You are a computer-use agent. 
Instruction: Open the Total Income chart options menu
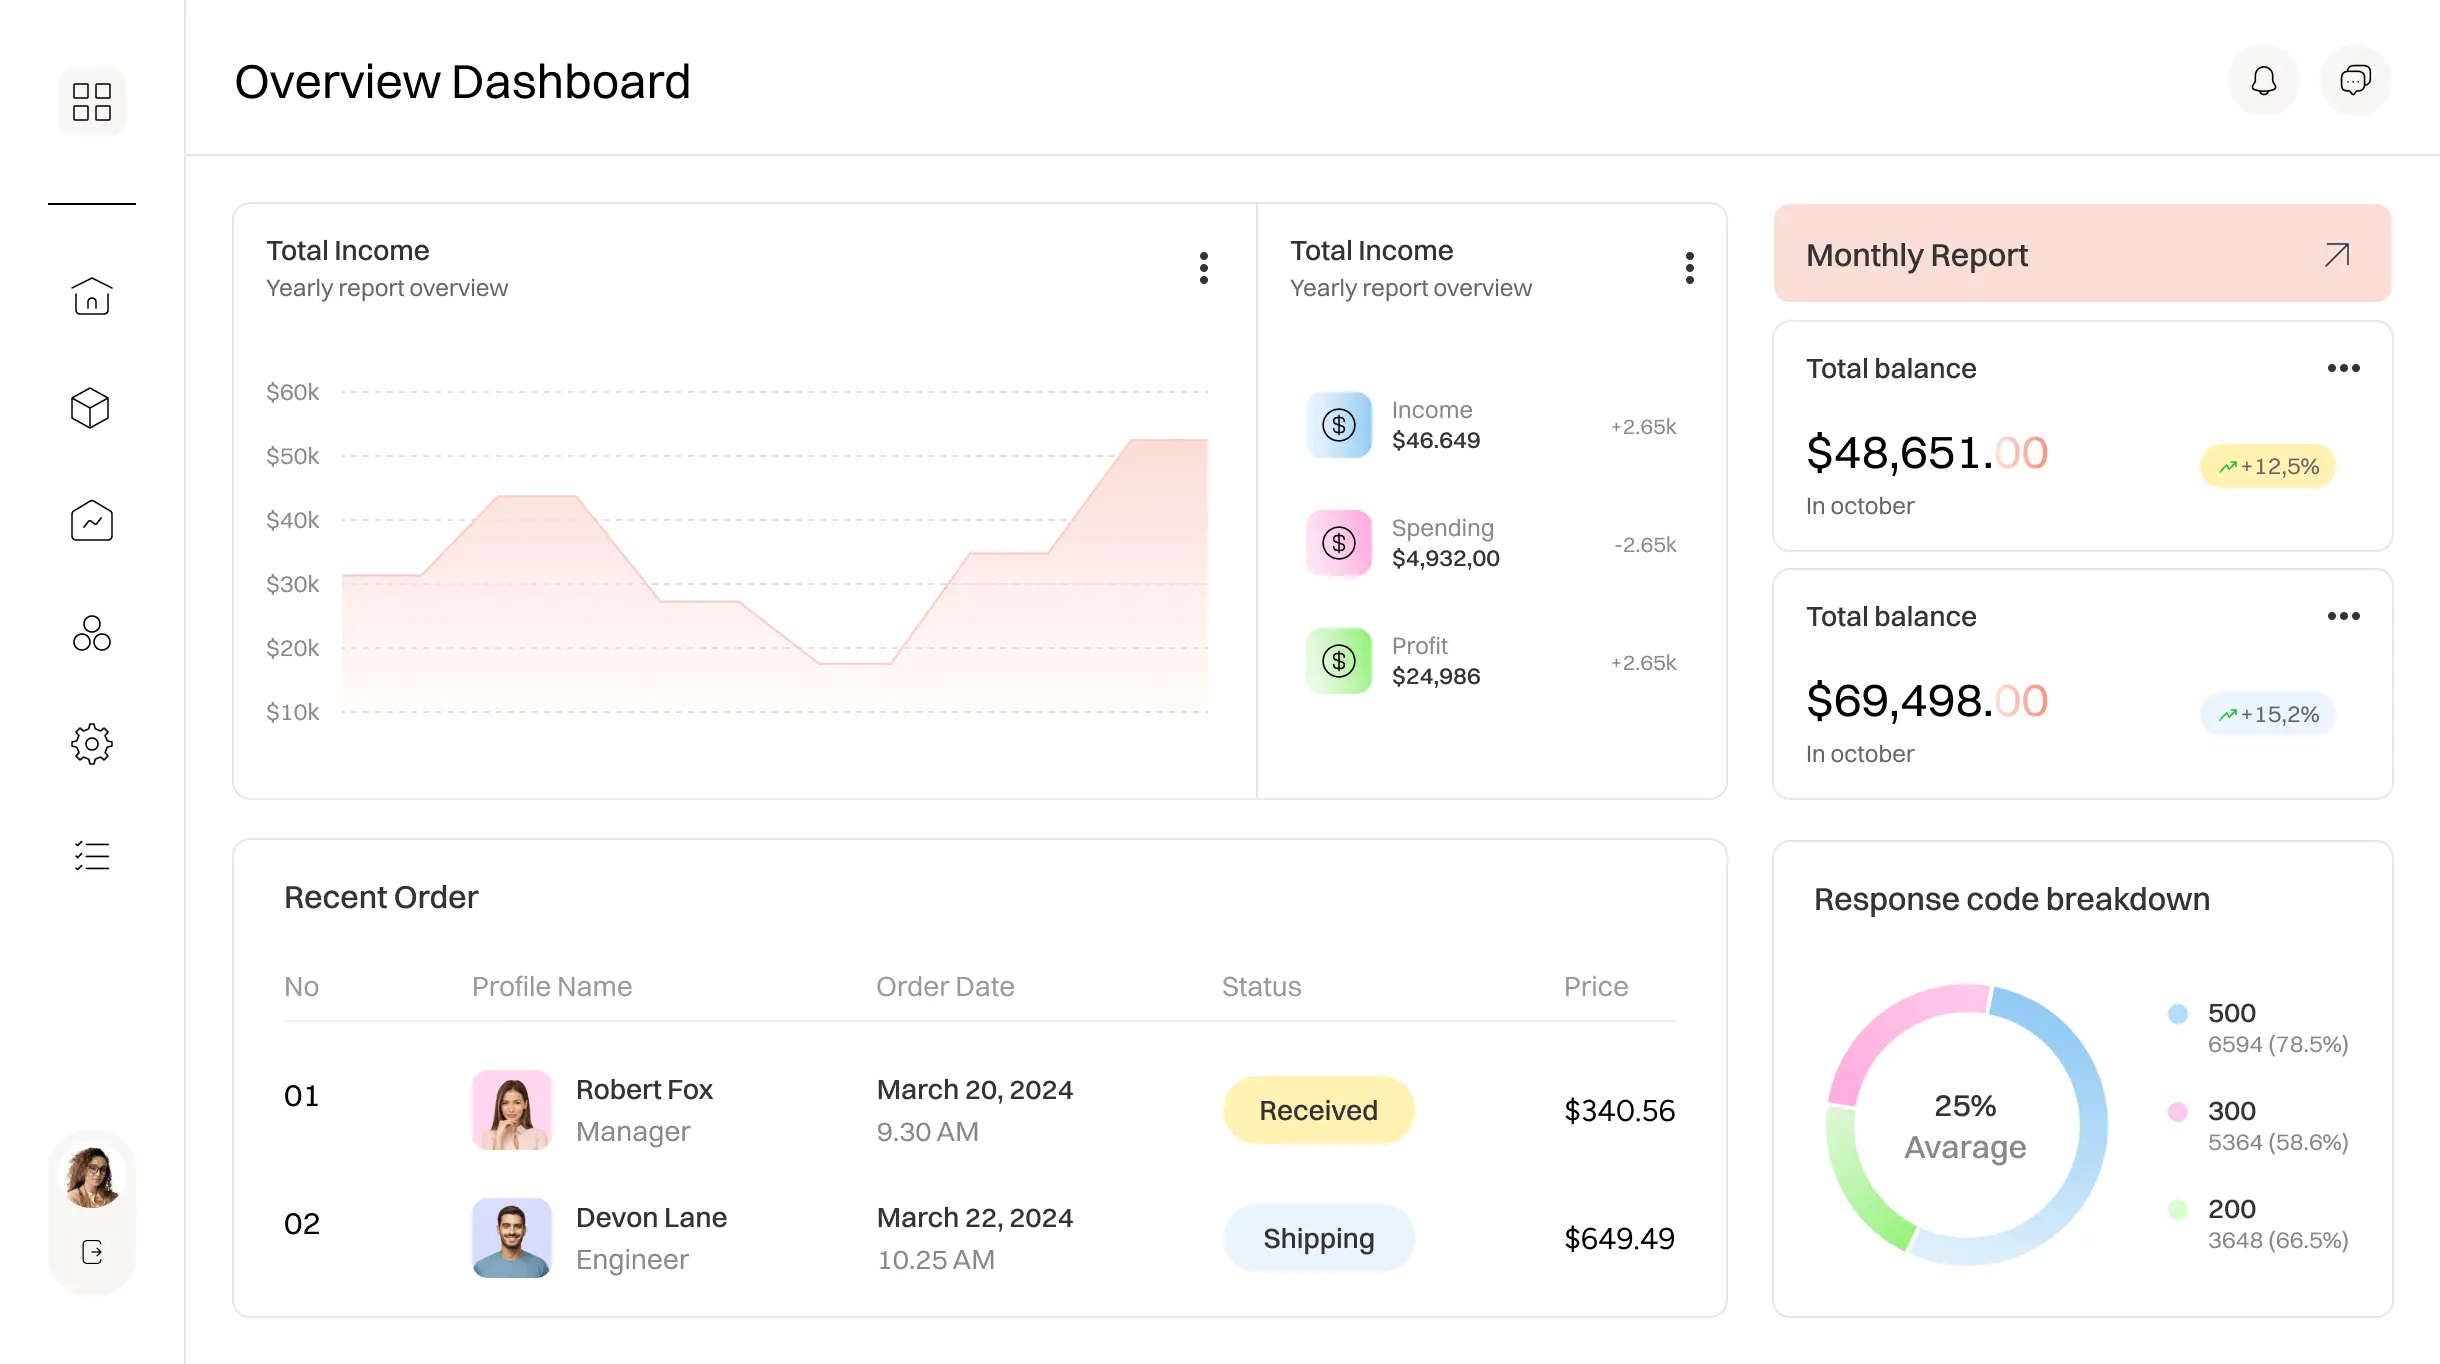coord(1204,267)
